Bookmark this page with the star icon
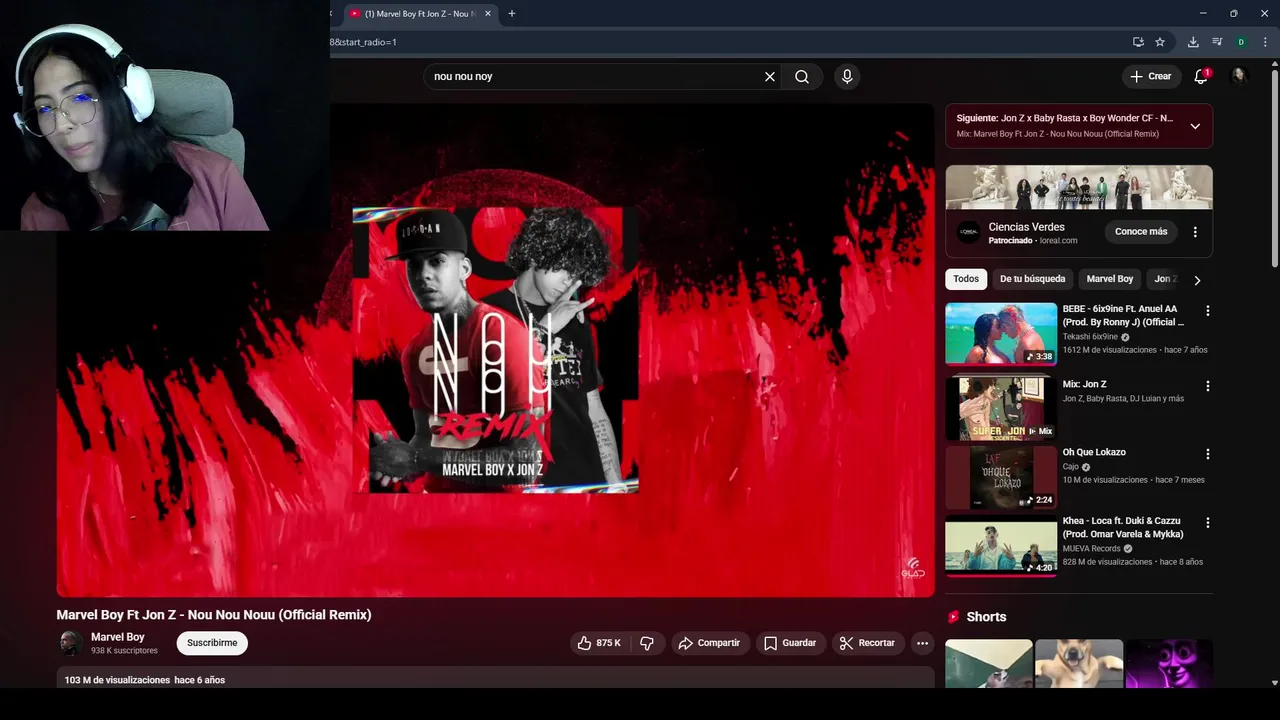The image size is (1280, 720). pyautogui.click(x=1160, y=42)
